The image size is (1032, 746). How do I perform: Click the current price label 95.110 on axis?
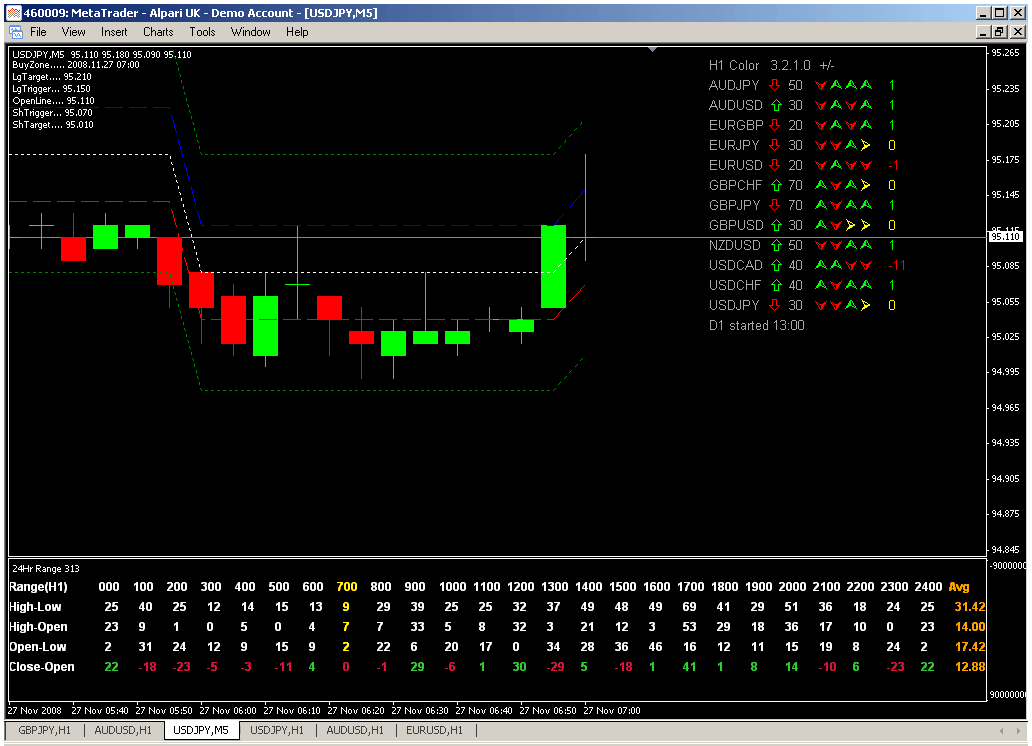[1005, 236]
